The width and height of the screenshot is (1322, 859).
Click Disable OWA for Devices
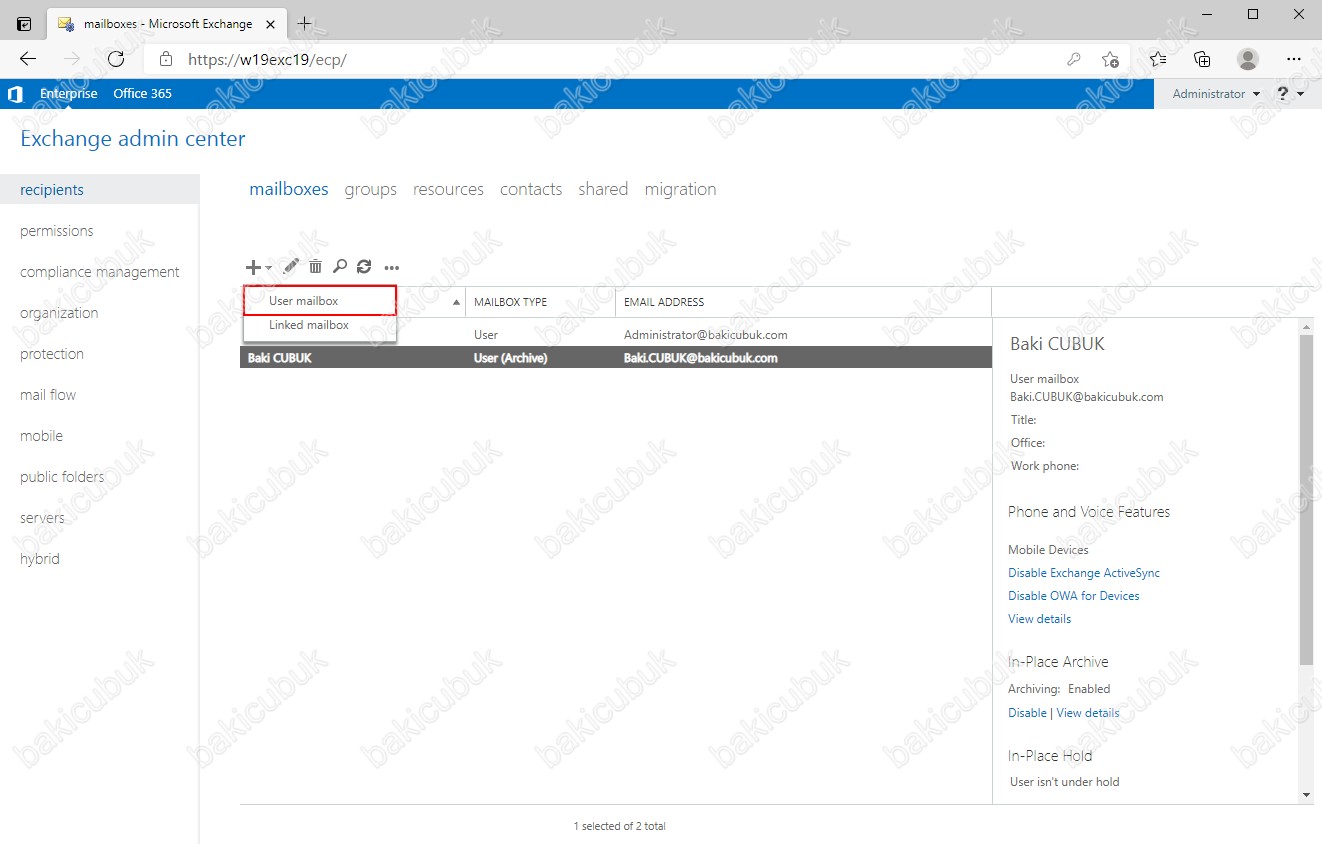(x=1074, y=596)
